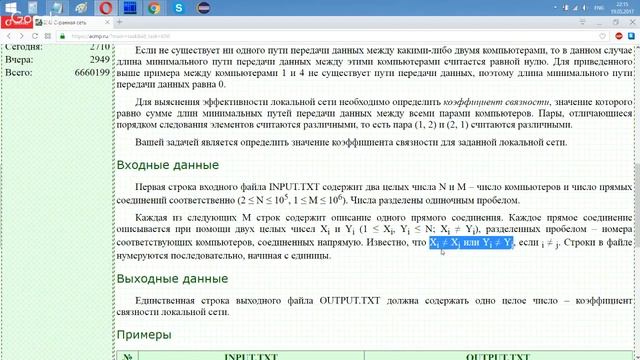Click the 'Примеры' heading
Image resolution: width=640 pixels, height=360 pixels.
coord(144,335)
